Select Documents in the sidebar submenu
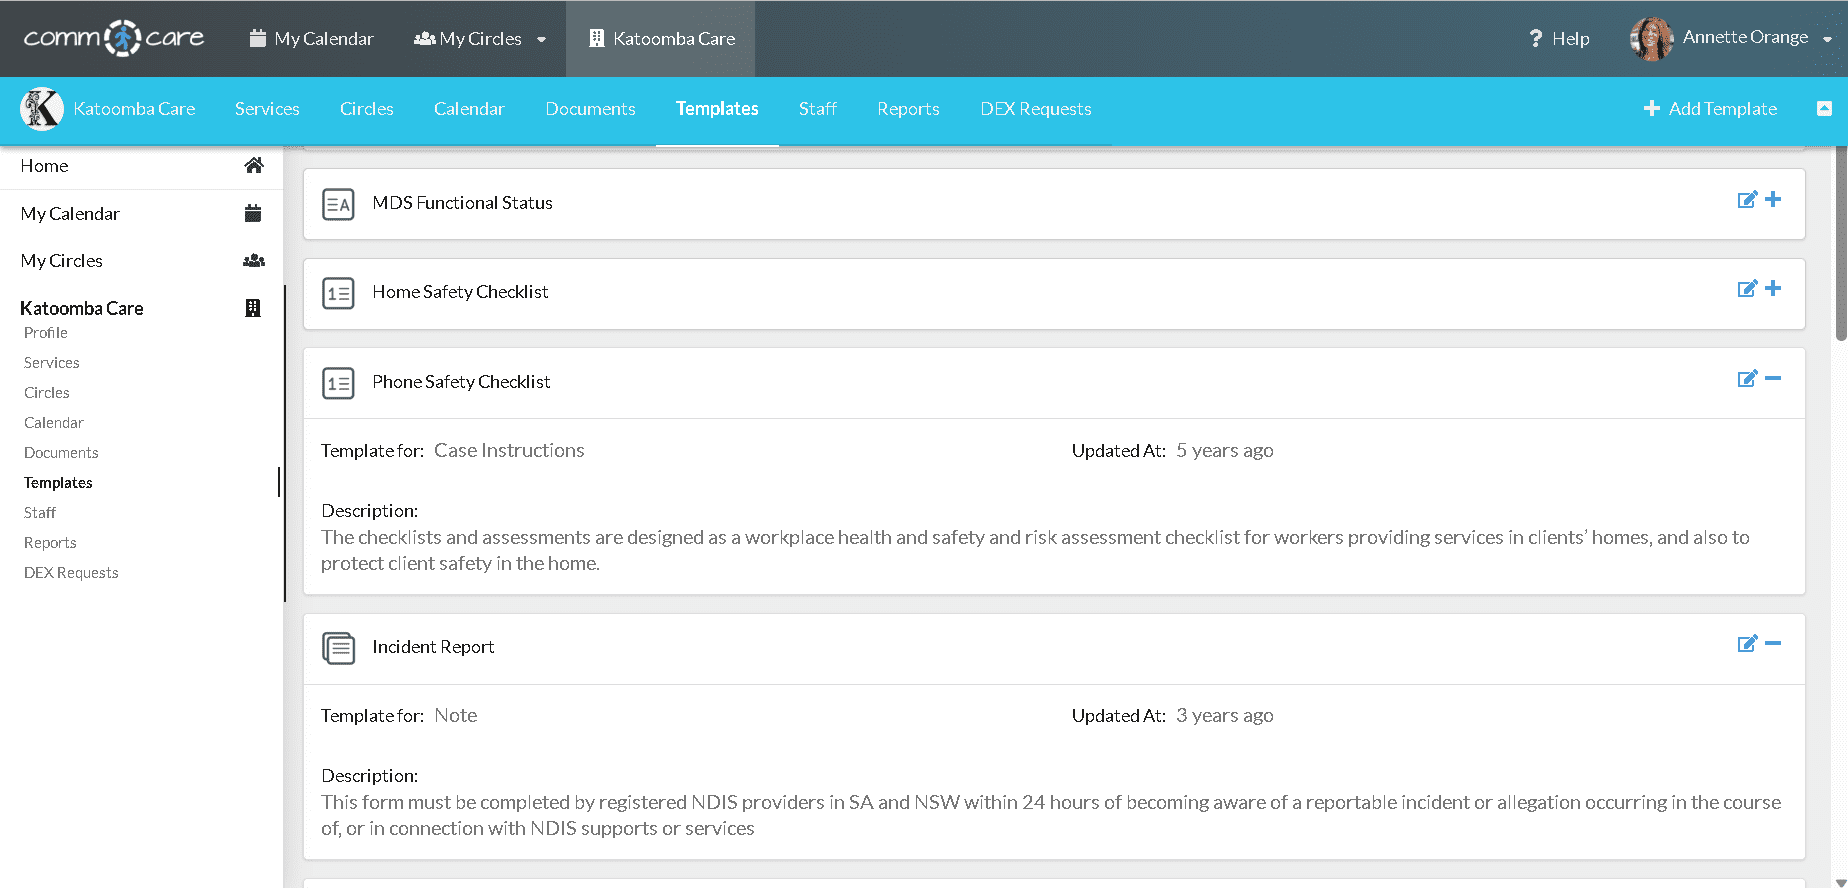1848x888 pixels. point(61,453)
